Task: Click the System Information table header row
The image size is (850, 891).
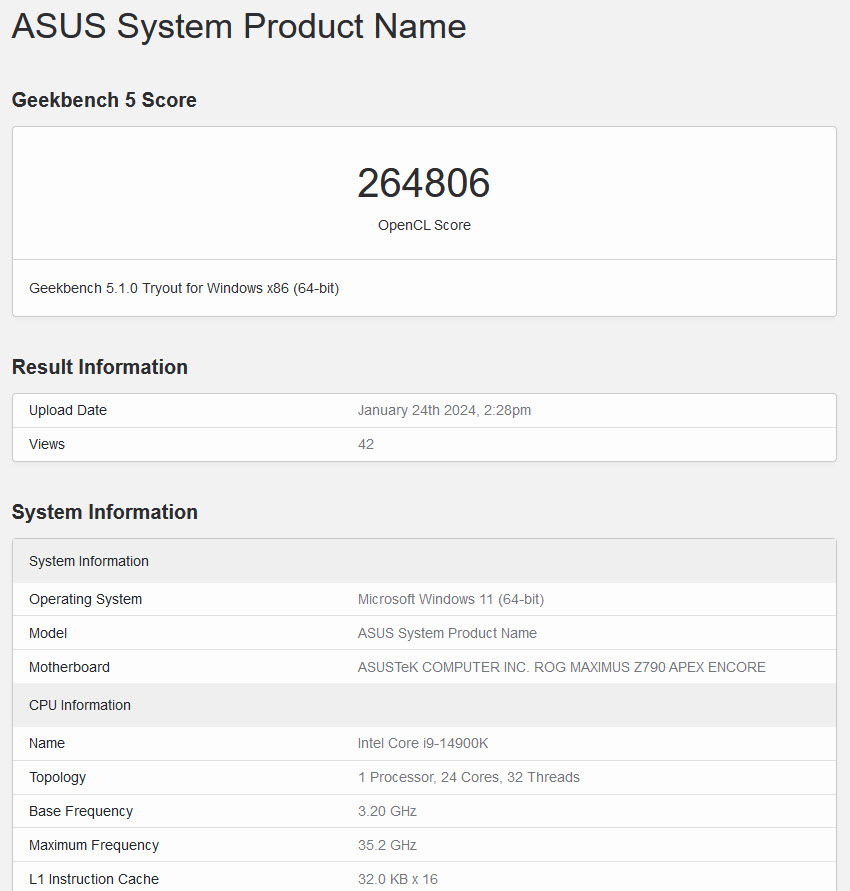Action: point(89,561)
